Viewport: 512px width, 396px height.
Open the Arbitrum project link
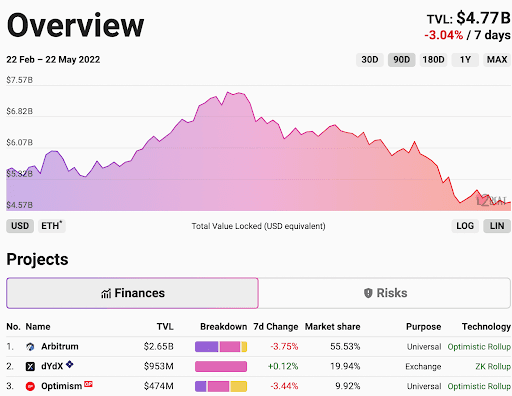point(60,347)
